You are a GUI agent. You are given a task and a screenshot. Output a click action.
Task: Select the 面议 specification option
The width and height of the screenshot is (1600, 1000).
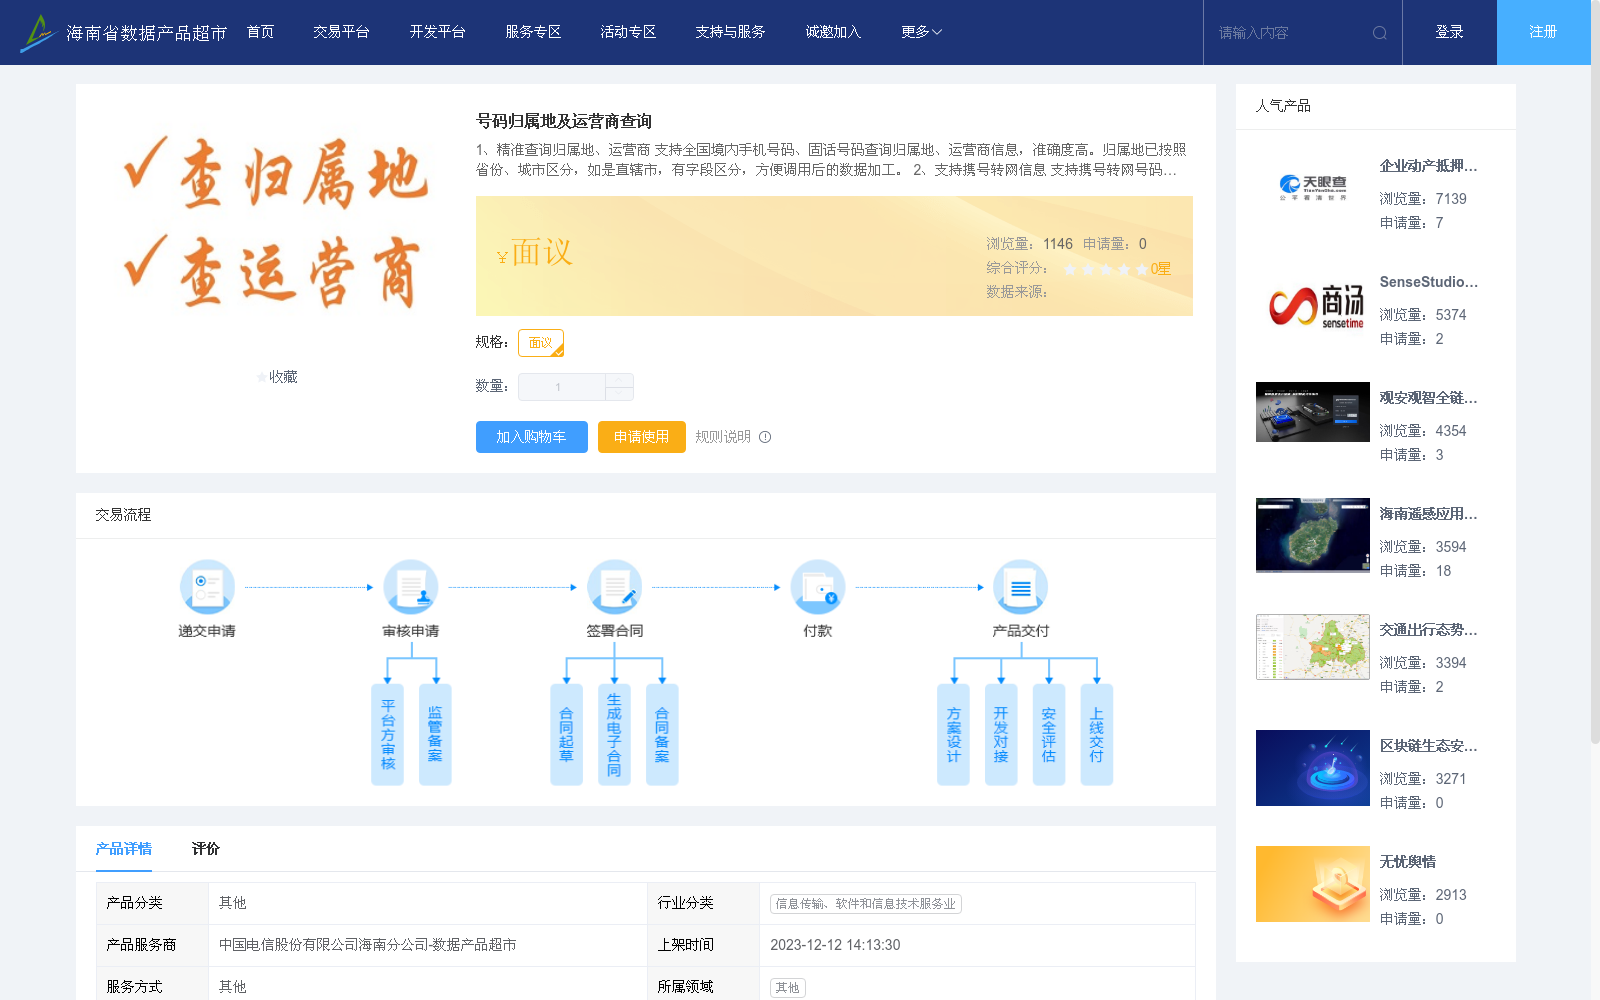pyautogui.click(x=540, y=342)
